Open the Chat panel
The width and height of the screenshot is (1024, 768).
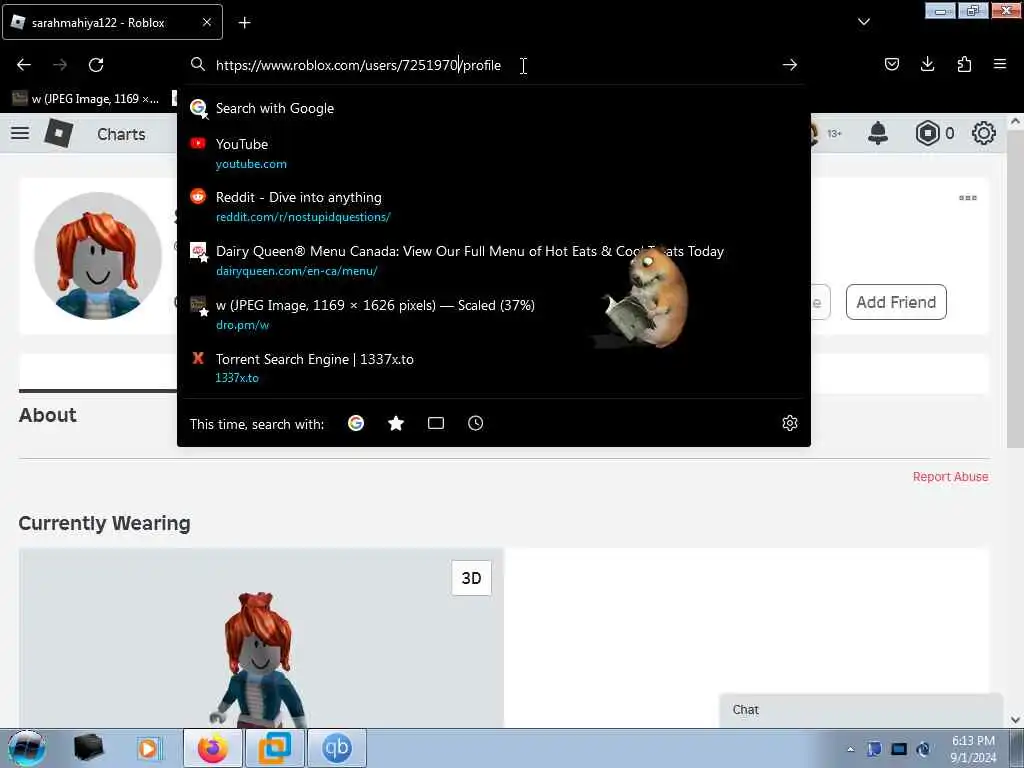[861, 710]
